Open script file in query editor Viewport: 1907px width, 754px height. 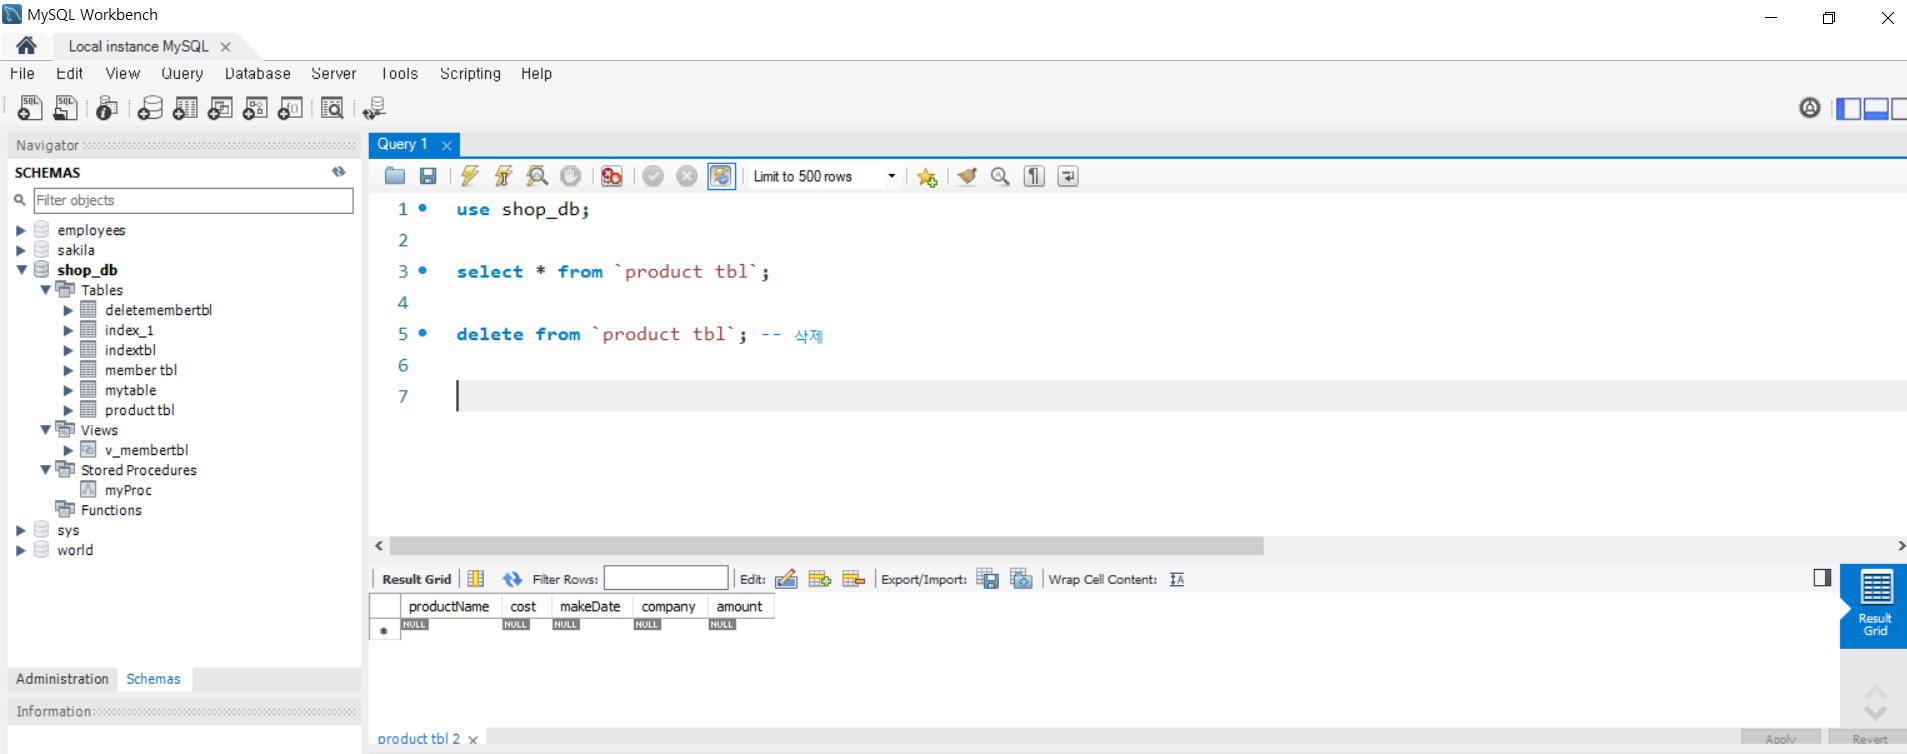tap(395, 176)
